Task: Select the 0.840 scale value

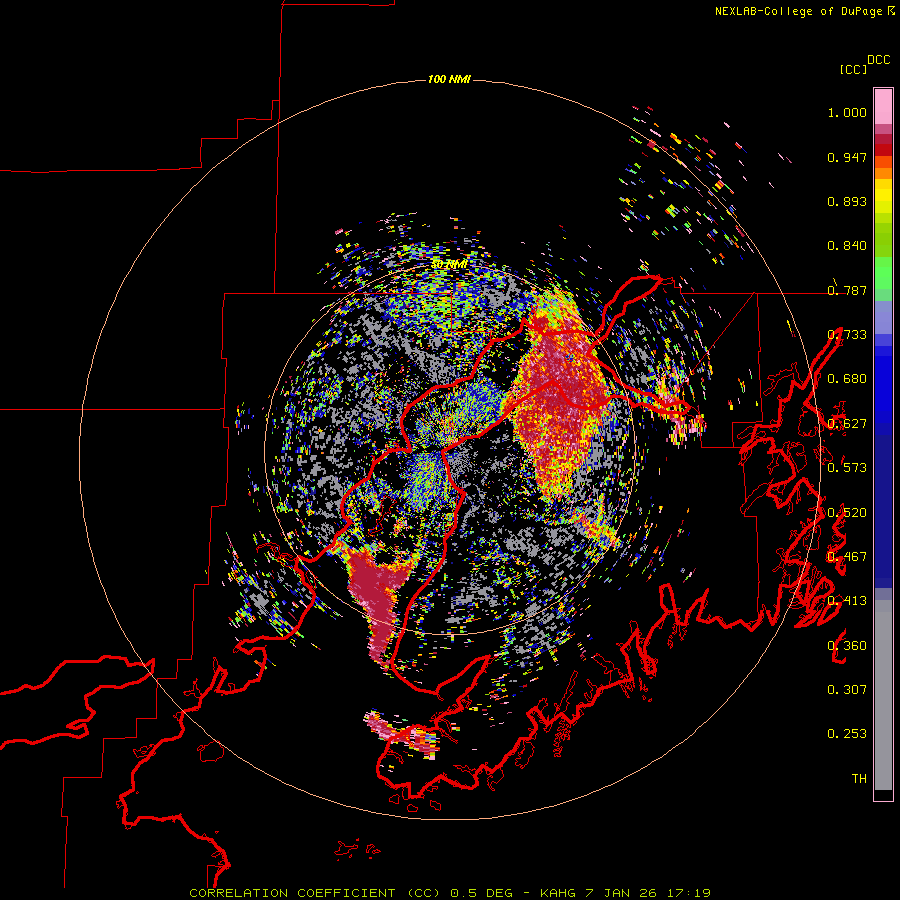Action: [847, 246]
